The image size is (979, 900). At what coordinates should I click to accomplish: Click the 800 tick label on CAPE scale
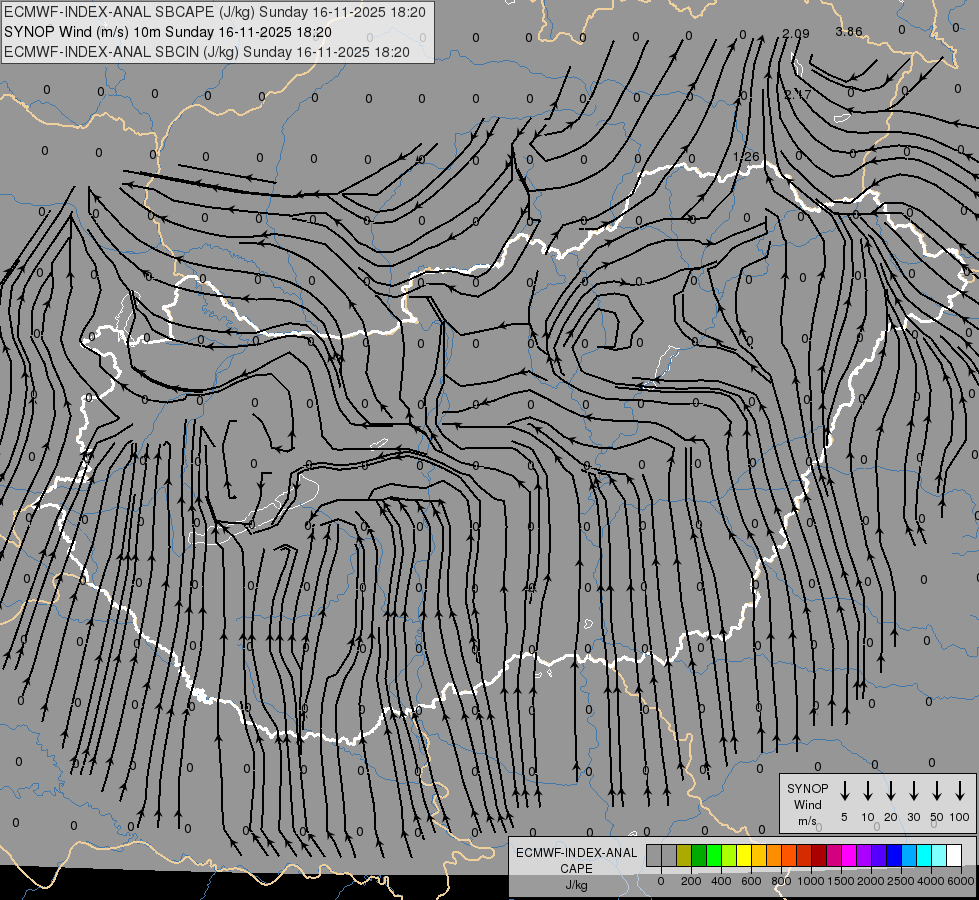[781, 881]
